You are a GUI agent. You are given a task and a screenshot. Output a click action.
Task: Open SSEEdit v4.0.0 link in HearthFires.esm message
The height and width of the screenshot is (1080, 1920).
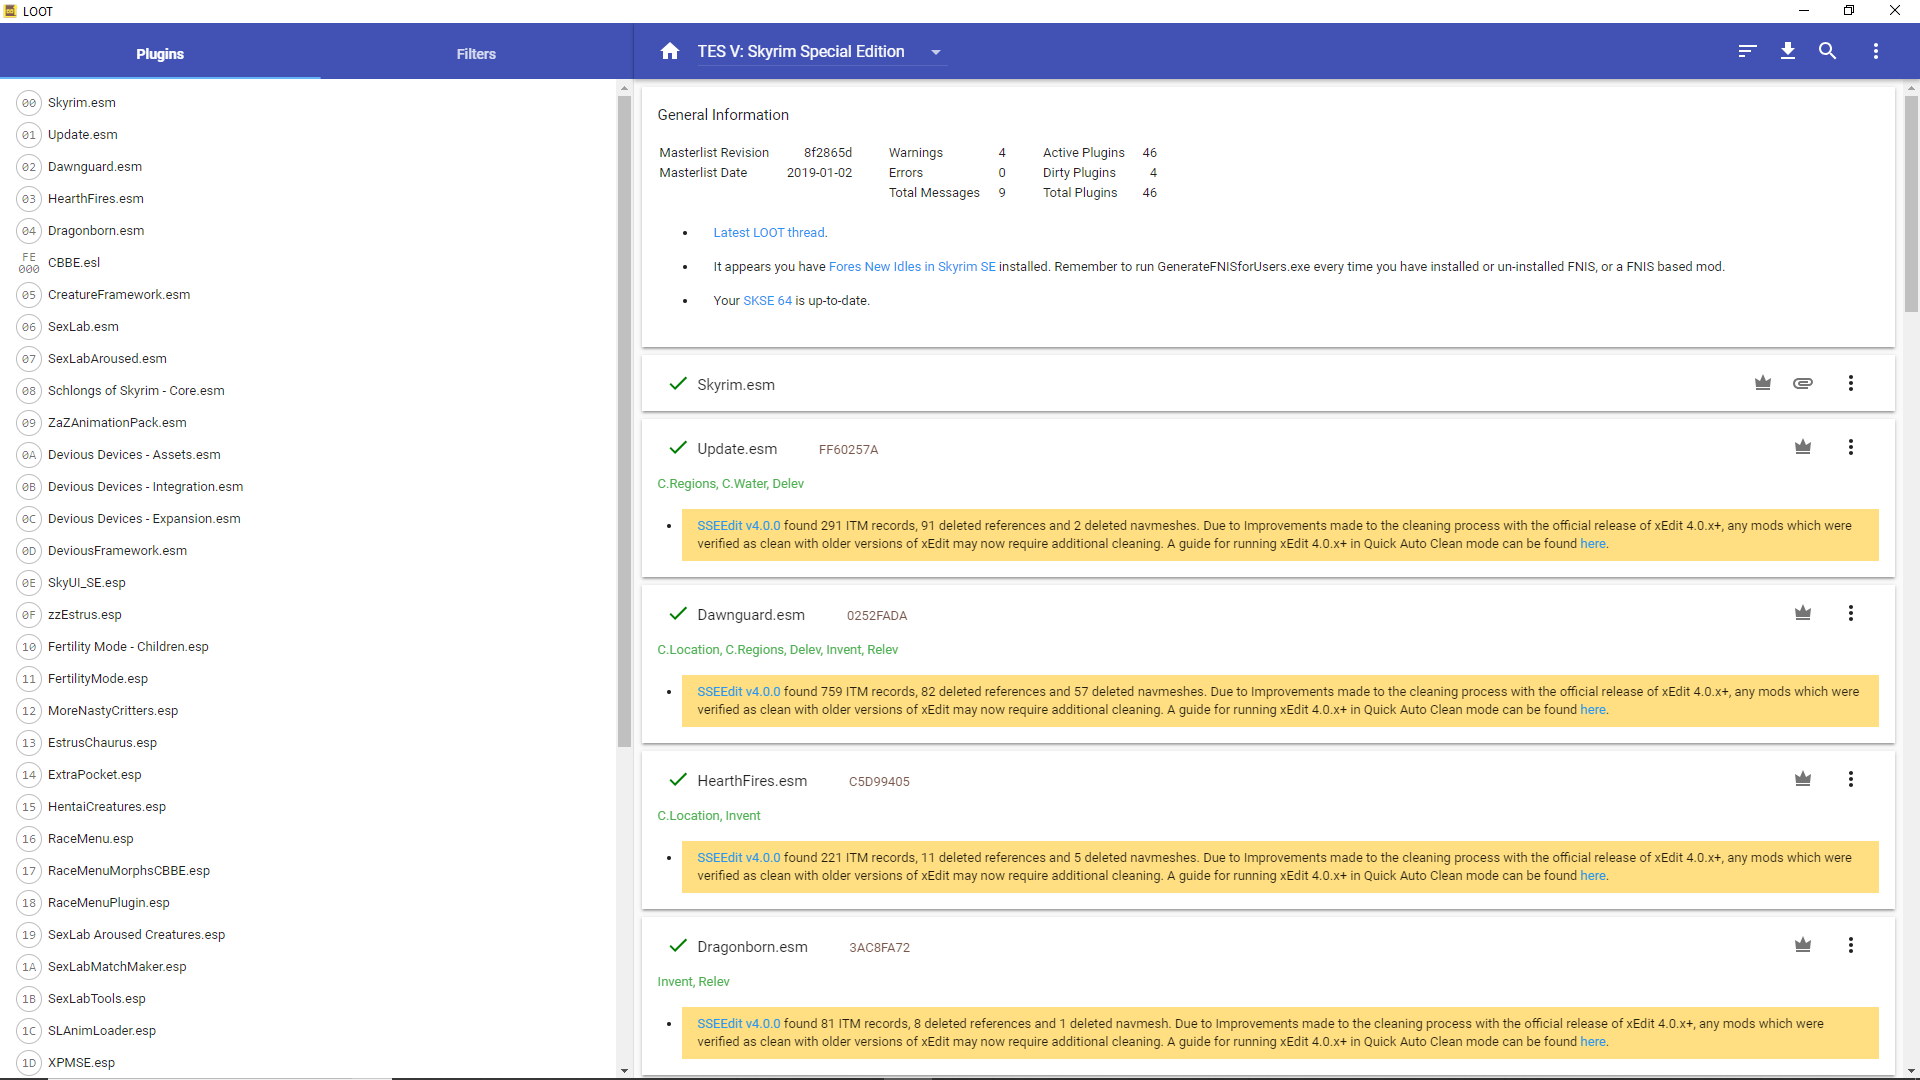(738, 858)
